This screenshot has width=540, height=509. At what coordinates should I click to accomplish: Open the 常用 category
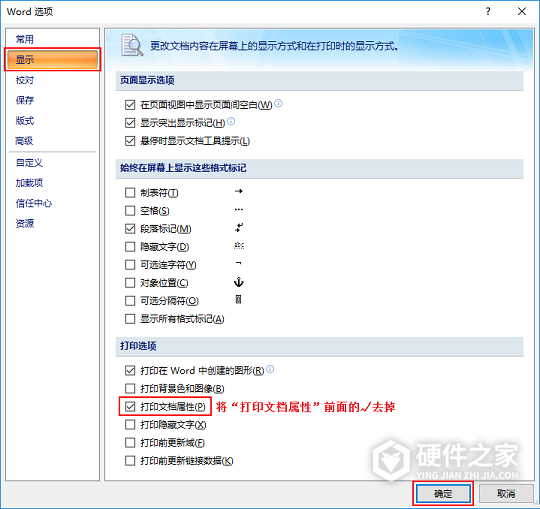25,39
